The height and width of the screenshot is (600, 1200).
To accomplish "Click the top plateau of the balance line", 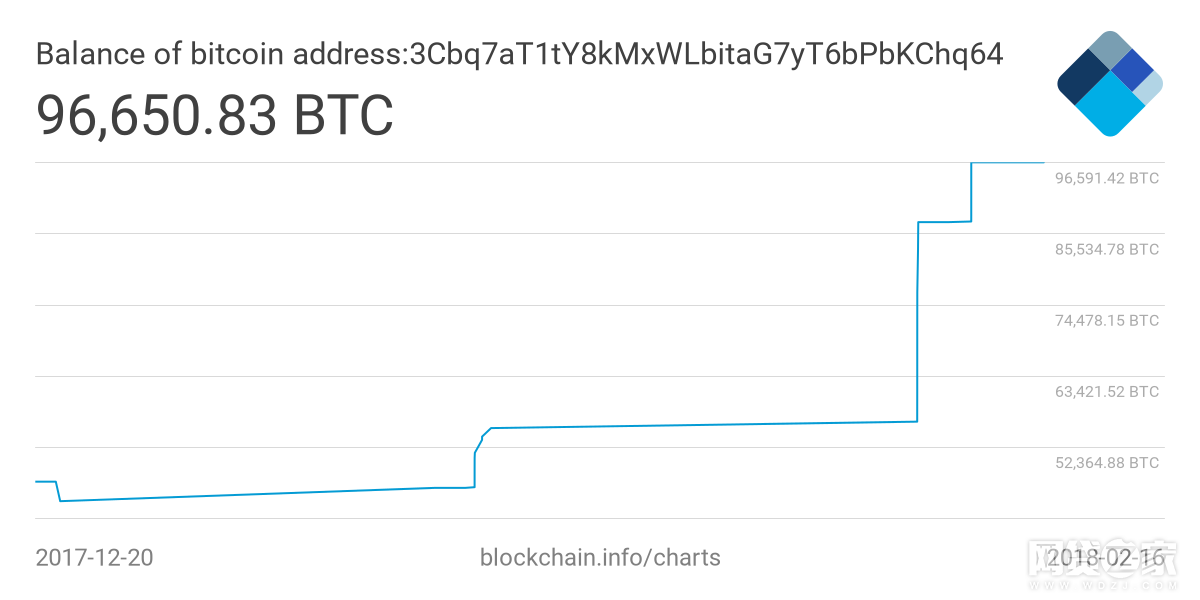I will 1006,162.
